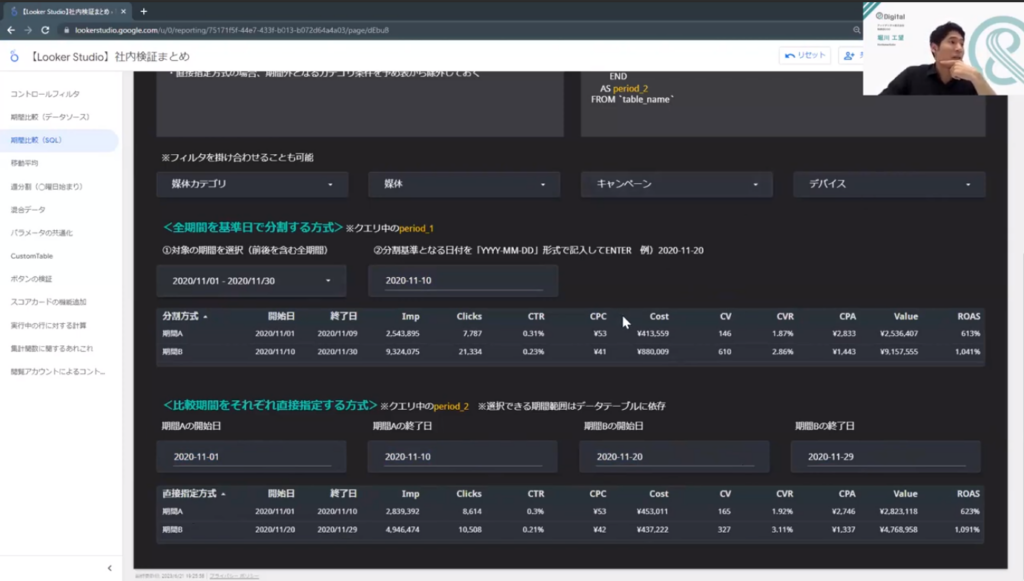
Task: Click the リセット reset button
Action: pyautogui.click(x=805, y=56)
